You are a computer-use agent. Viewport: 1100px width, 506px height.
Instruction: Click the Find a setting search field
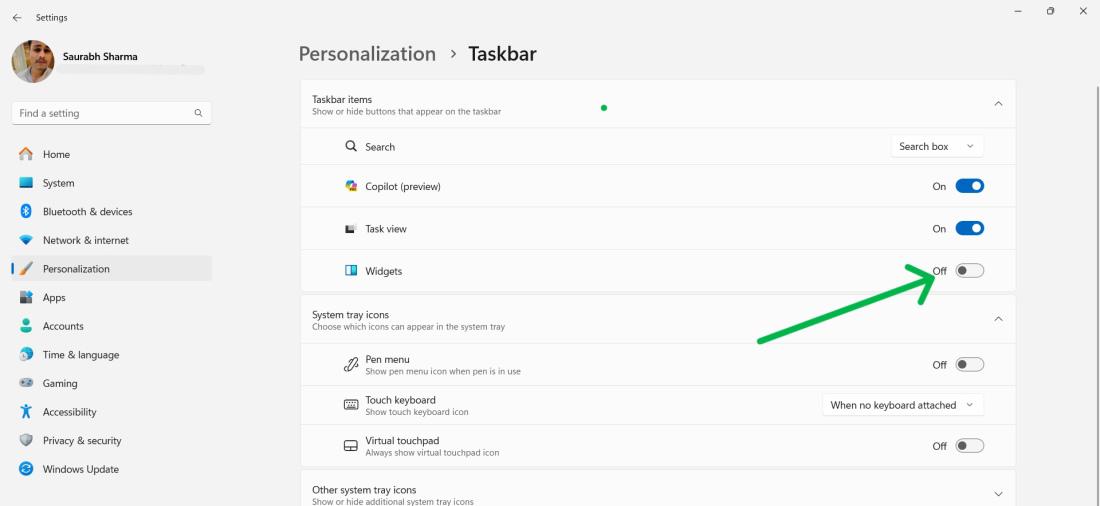coord(104,113)
